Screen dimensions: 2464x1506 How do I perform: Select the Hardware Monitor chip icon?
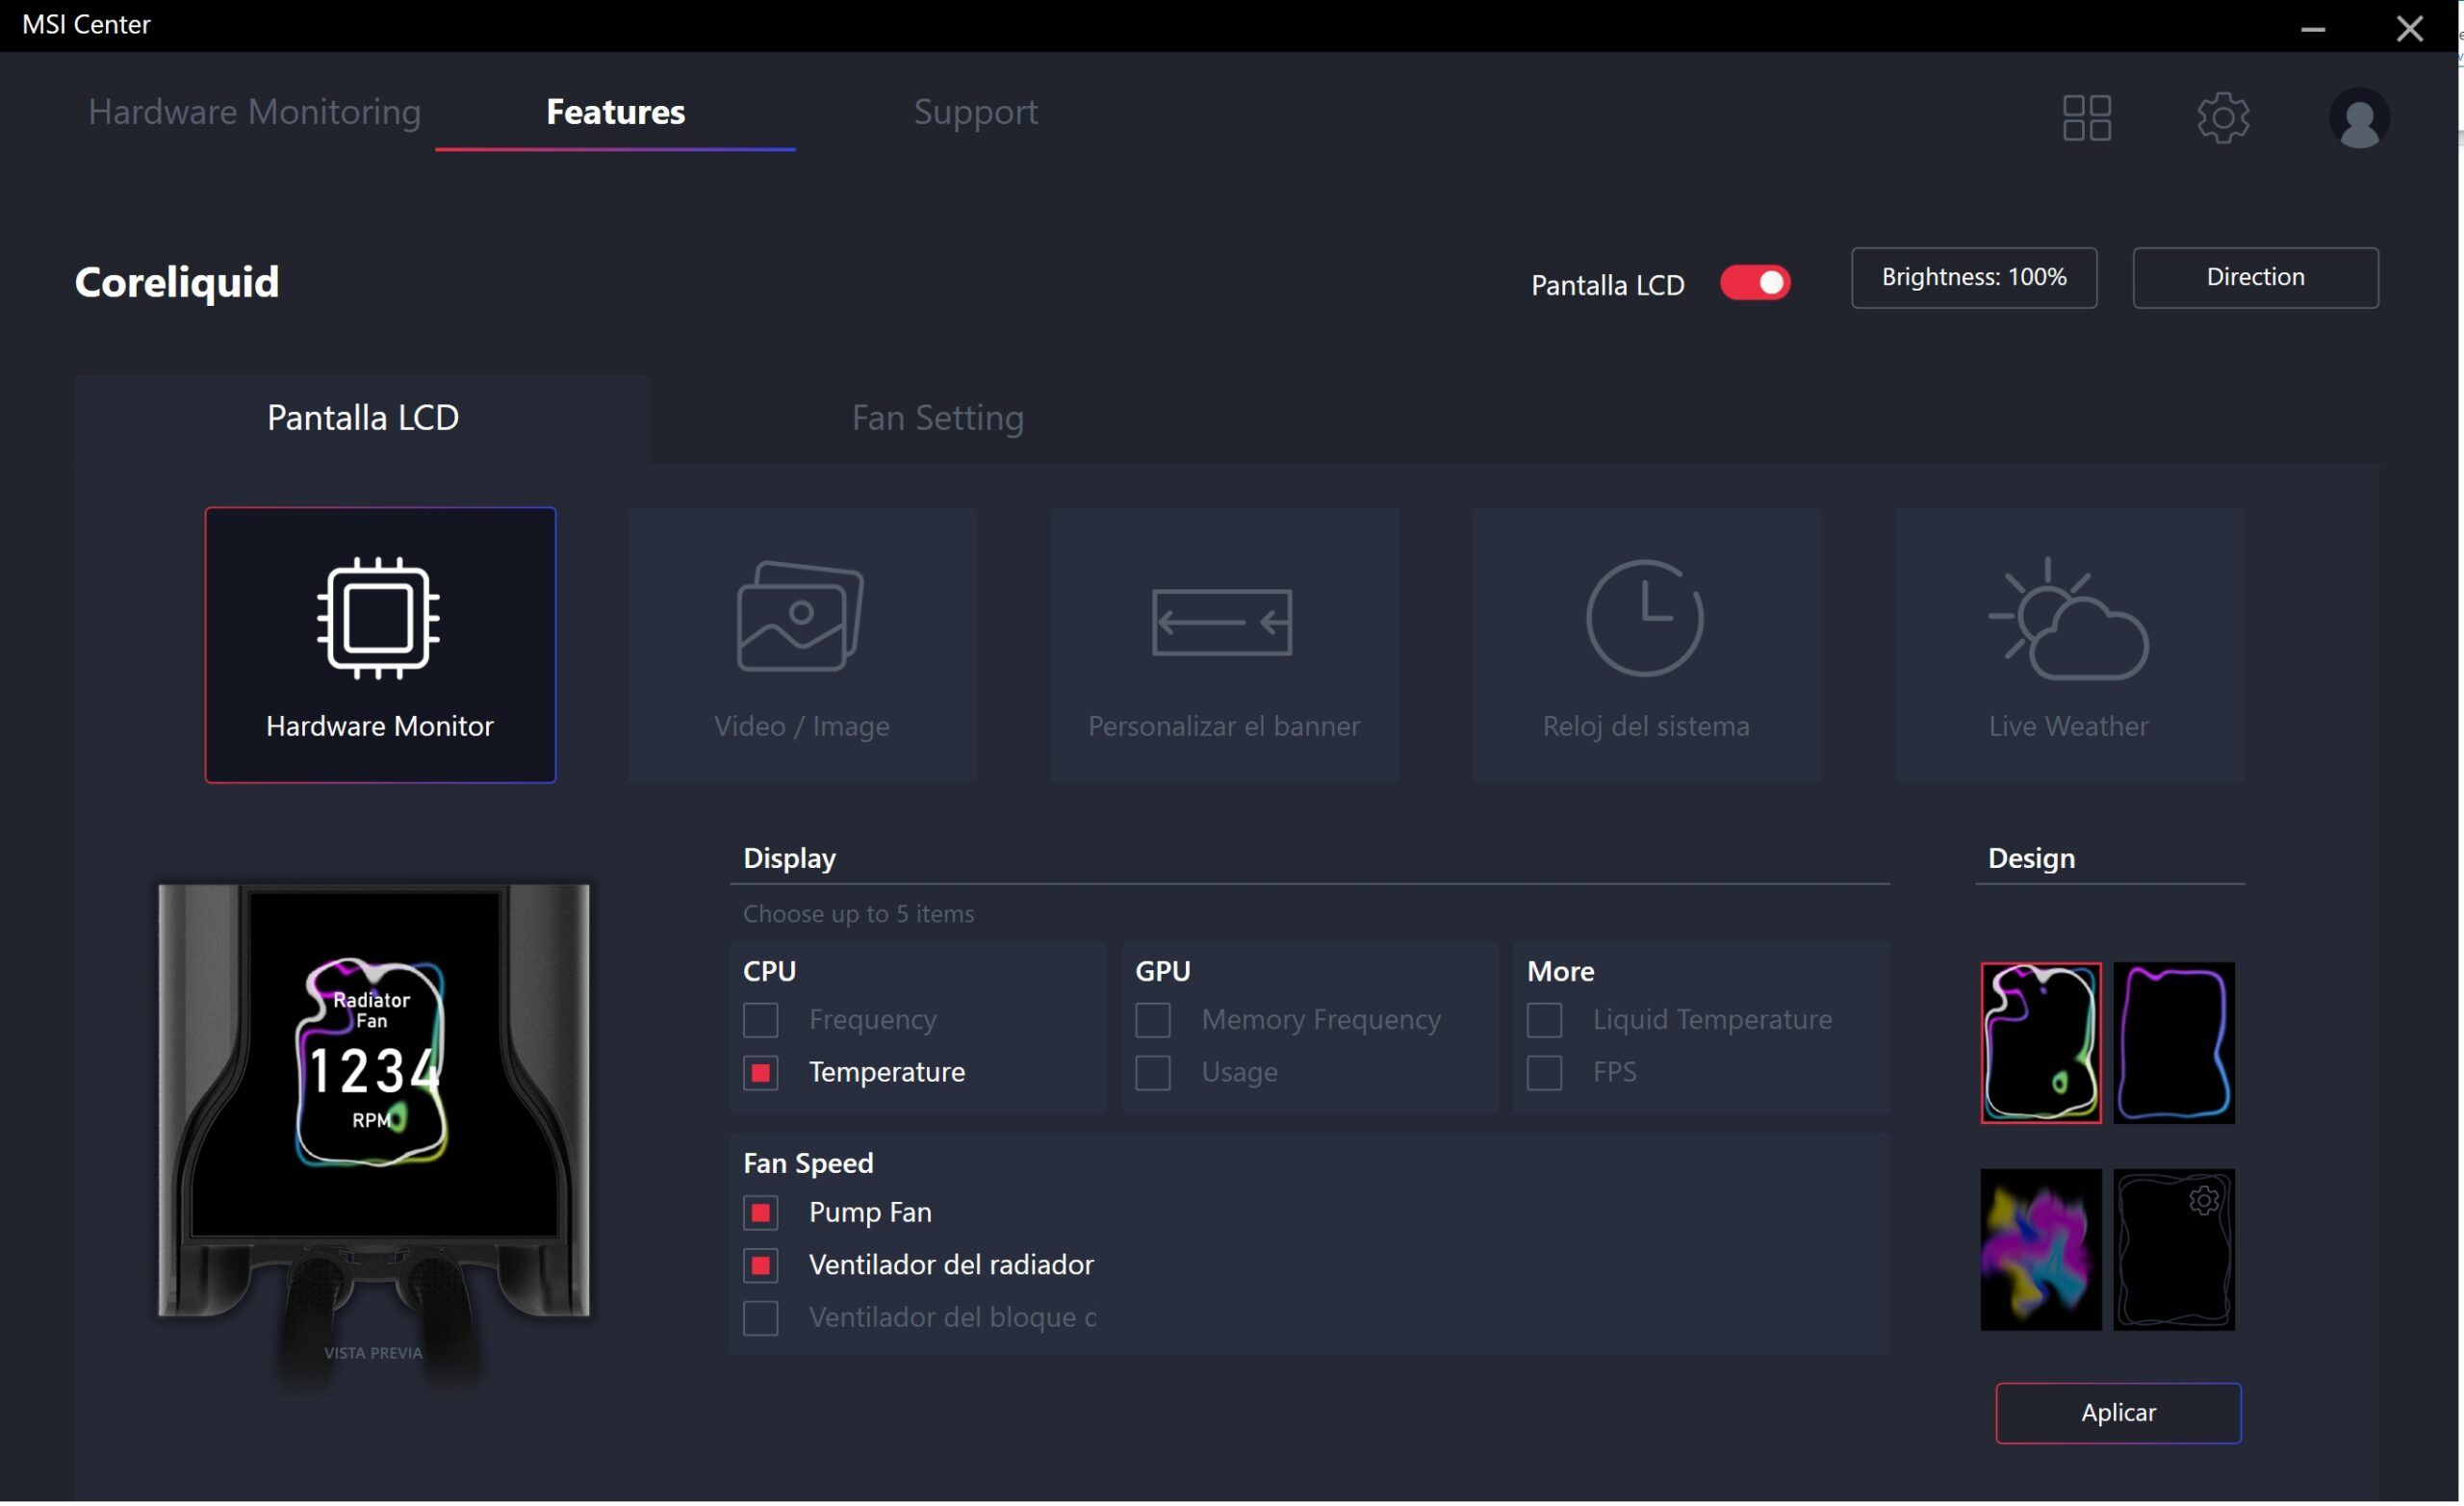pyautogui.click(x=378, y=618)
